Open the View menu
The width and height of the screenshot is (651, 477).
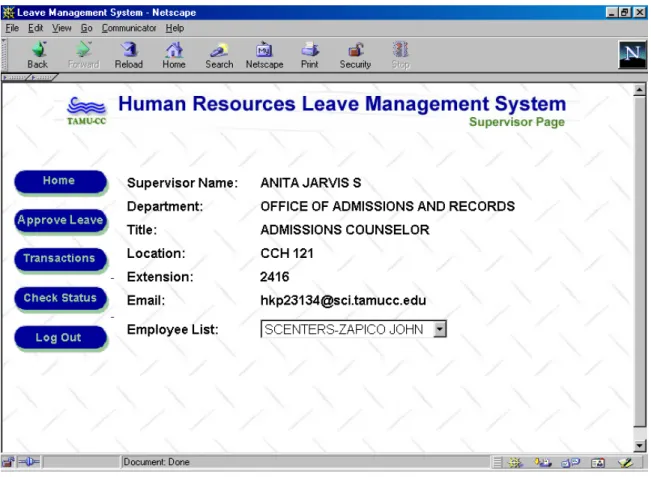tap(61, 28)
